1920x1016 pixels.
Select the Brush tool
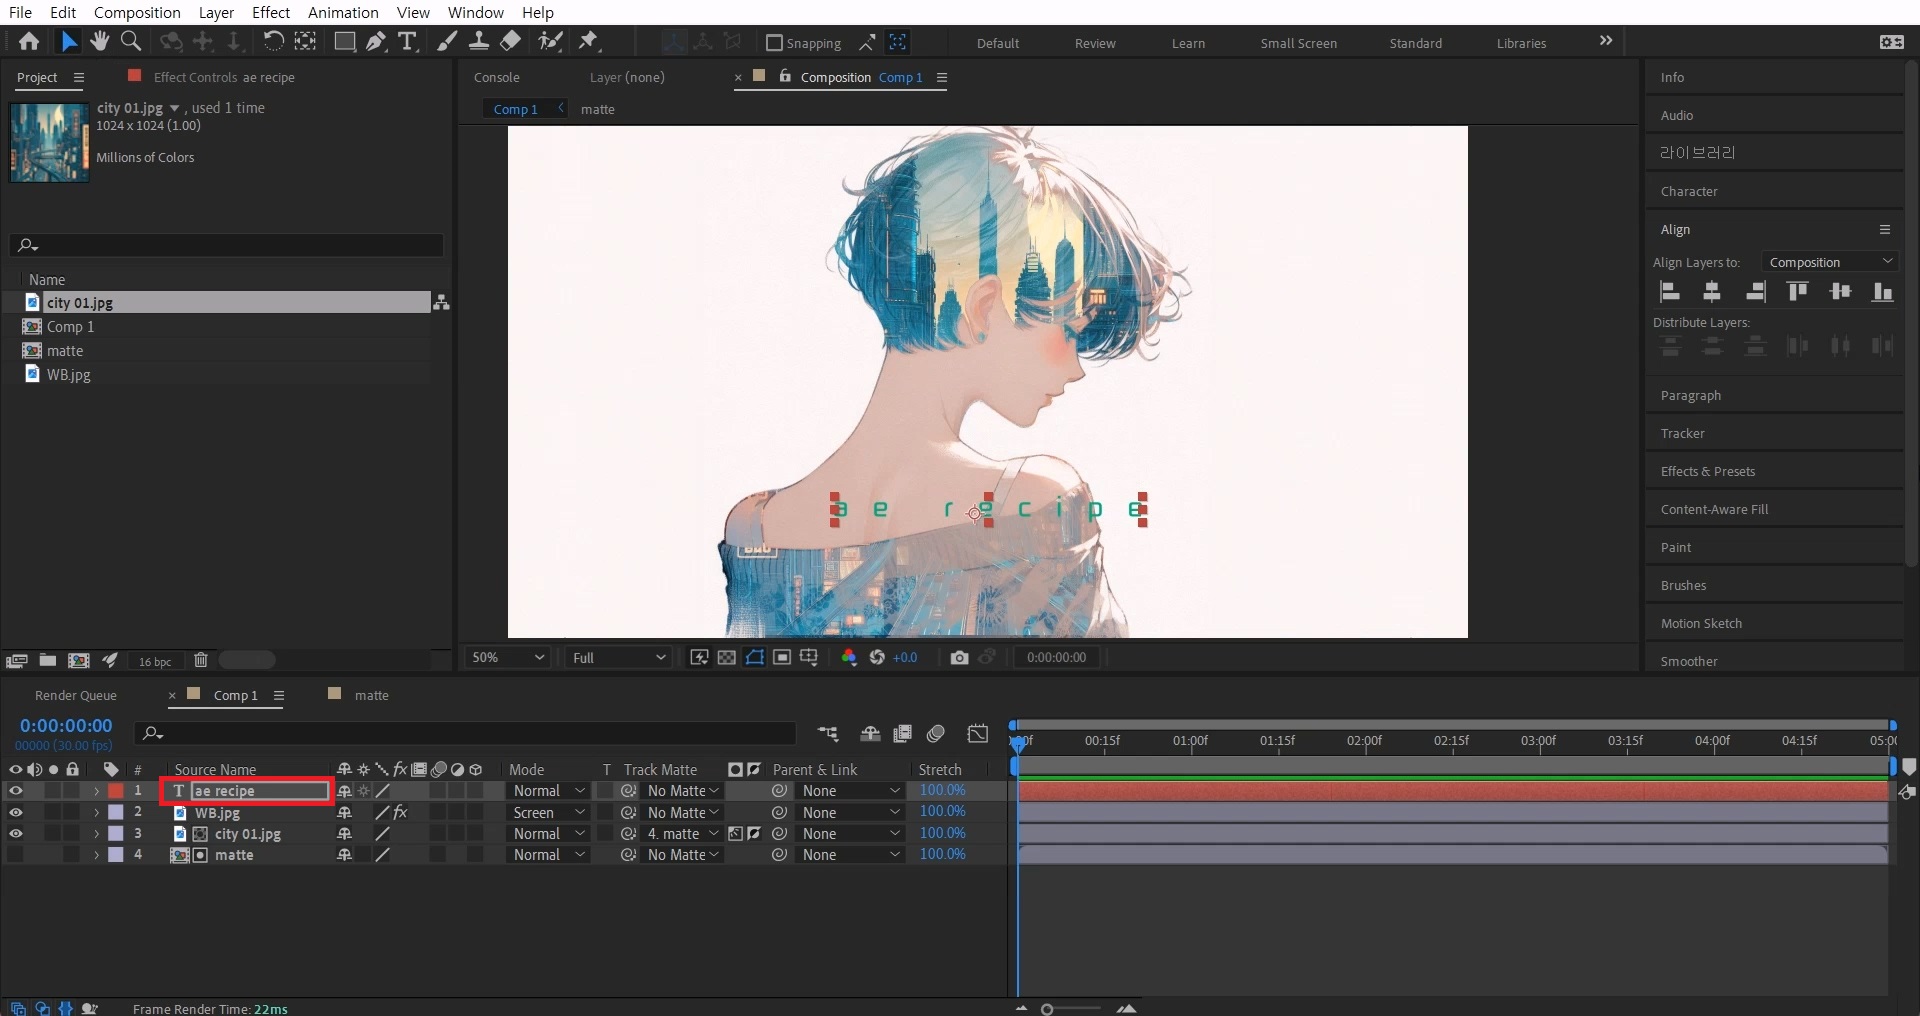[x=448, y=41]
